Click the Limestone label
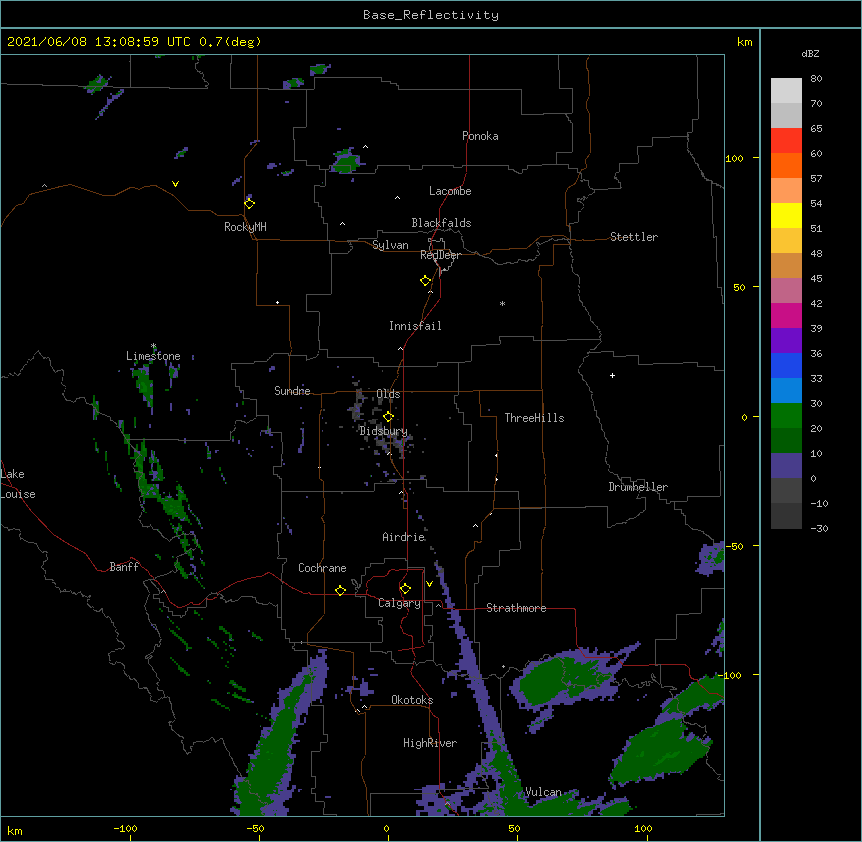 pyautogui.click(x=153, y=356)
